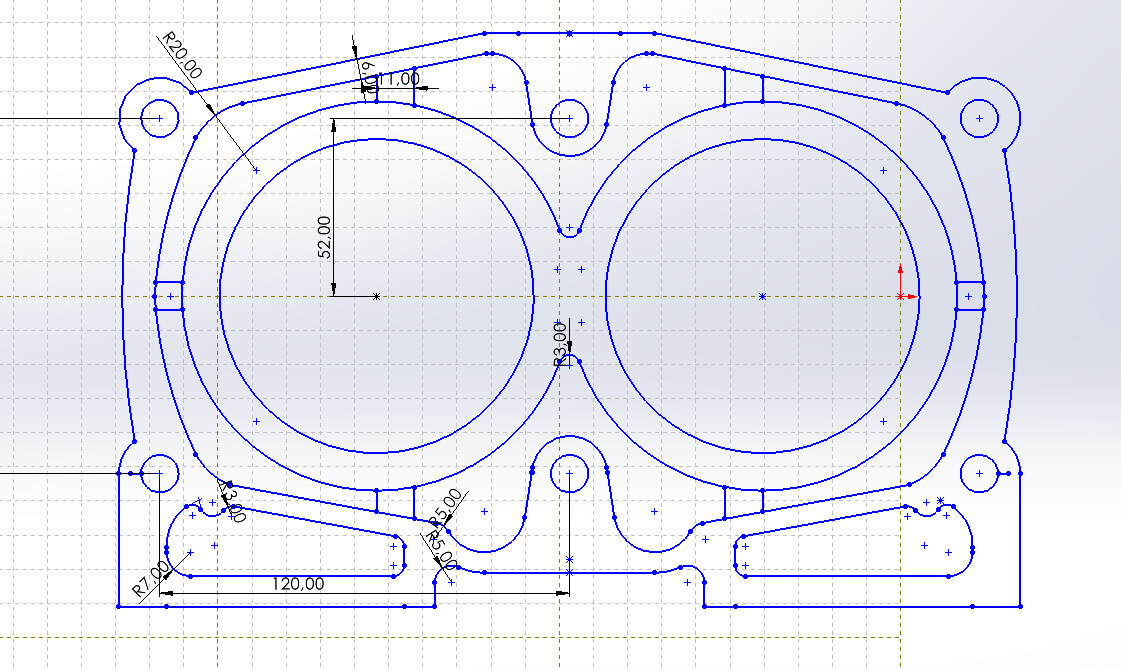Select the top-center bolt hole circle
This screenshot has width=1121, height=670.
point(569,119)
